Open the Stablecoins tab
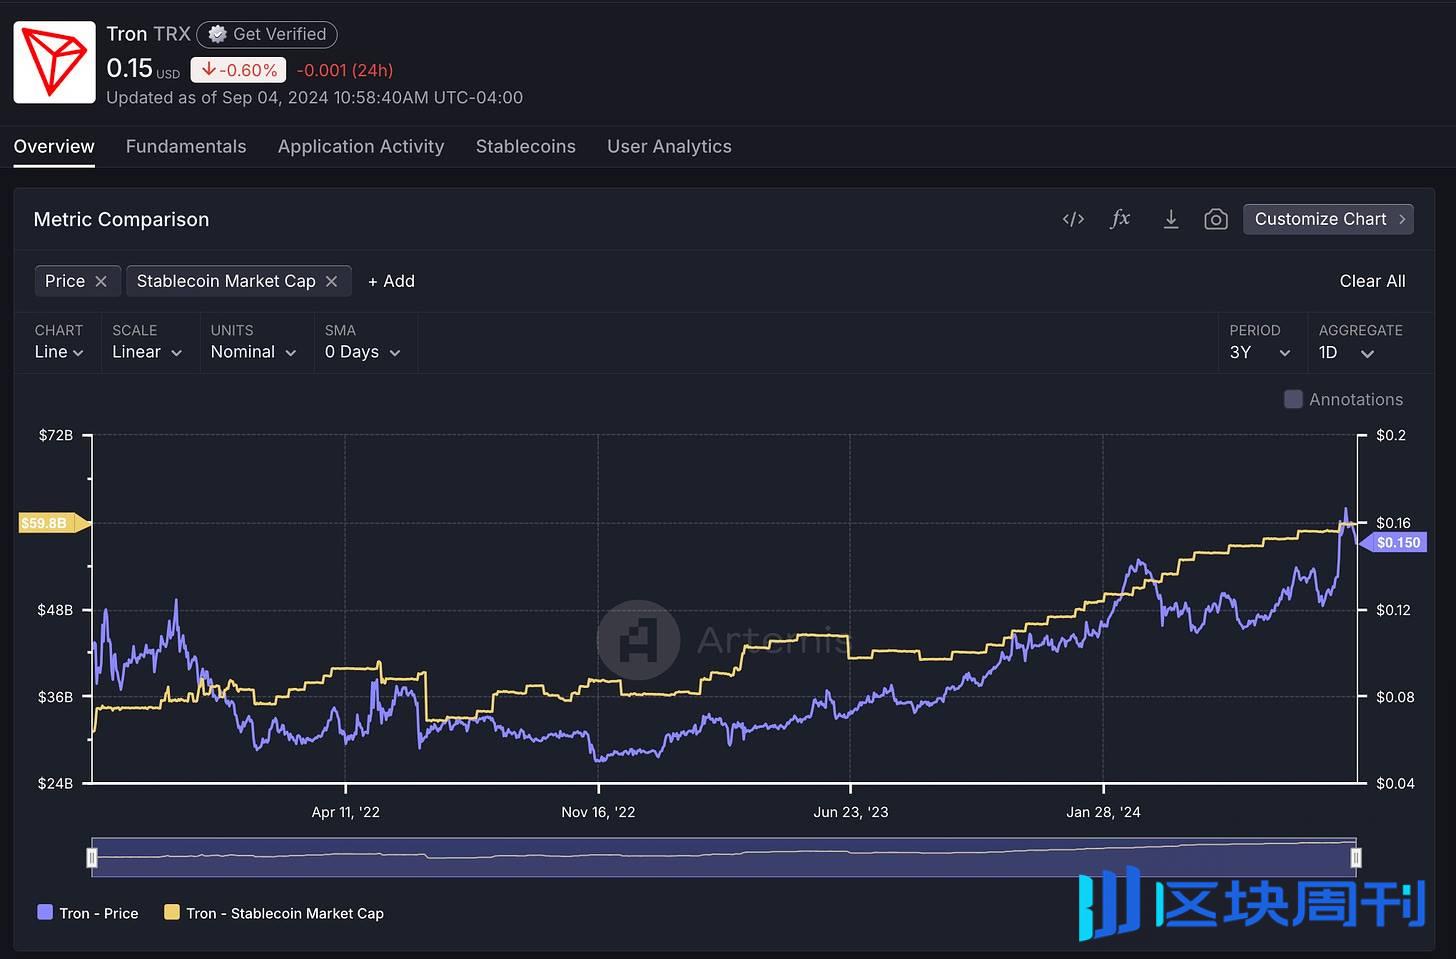The image size is (1456, 959). point(526,146)
